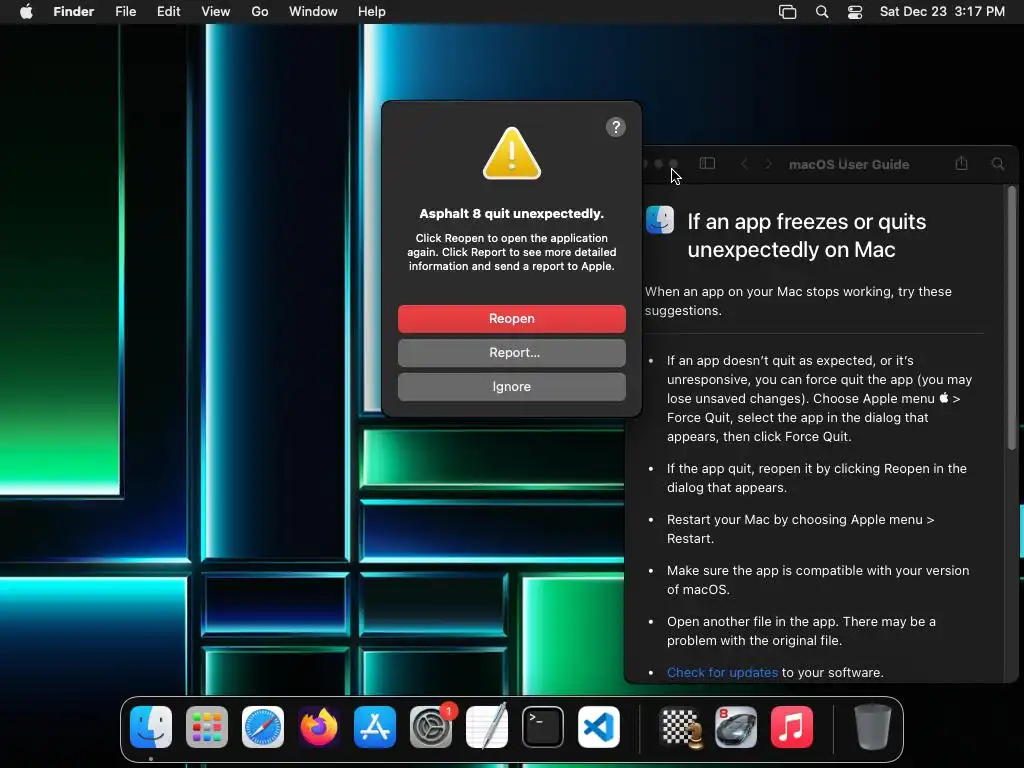Open the Finder menu
1024x768 pixels.
[x=74, y=12]
